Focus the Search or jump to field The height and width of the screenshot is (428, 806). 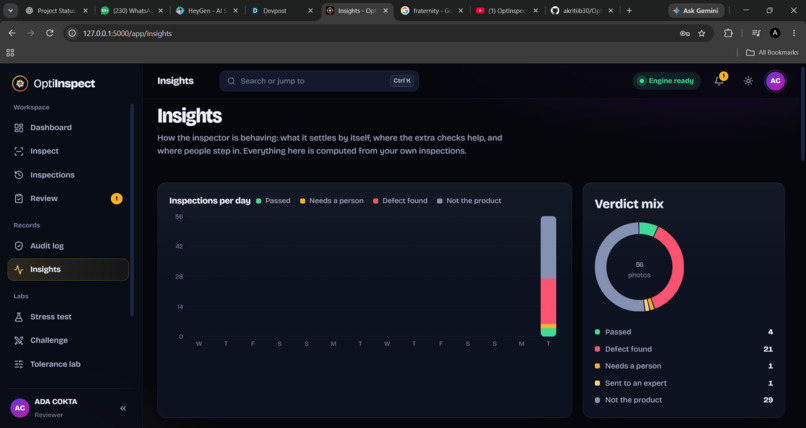(x=319, y=81)
